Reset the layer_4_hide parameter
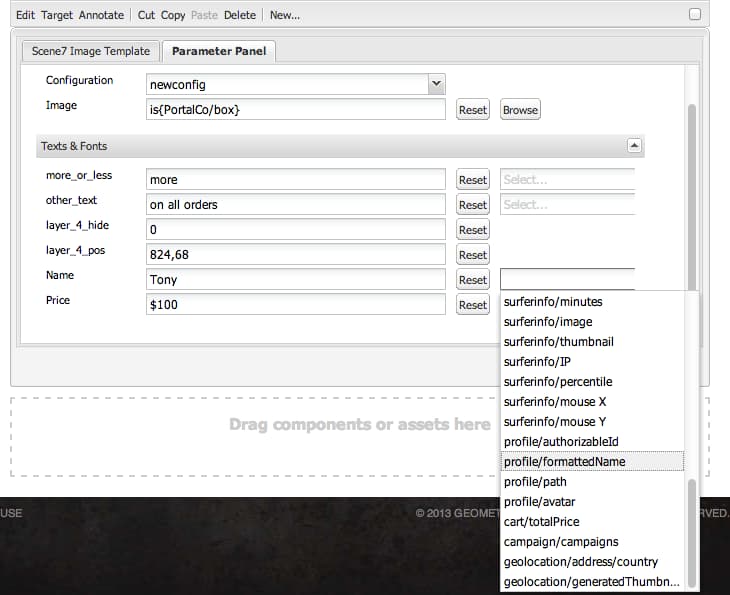 (x=473, y=230)
